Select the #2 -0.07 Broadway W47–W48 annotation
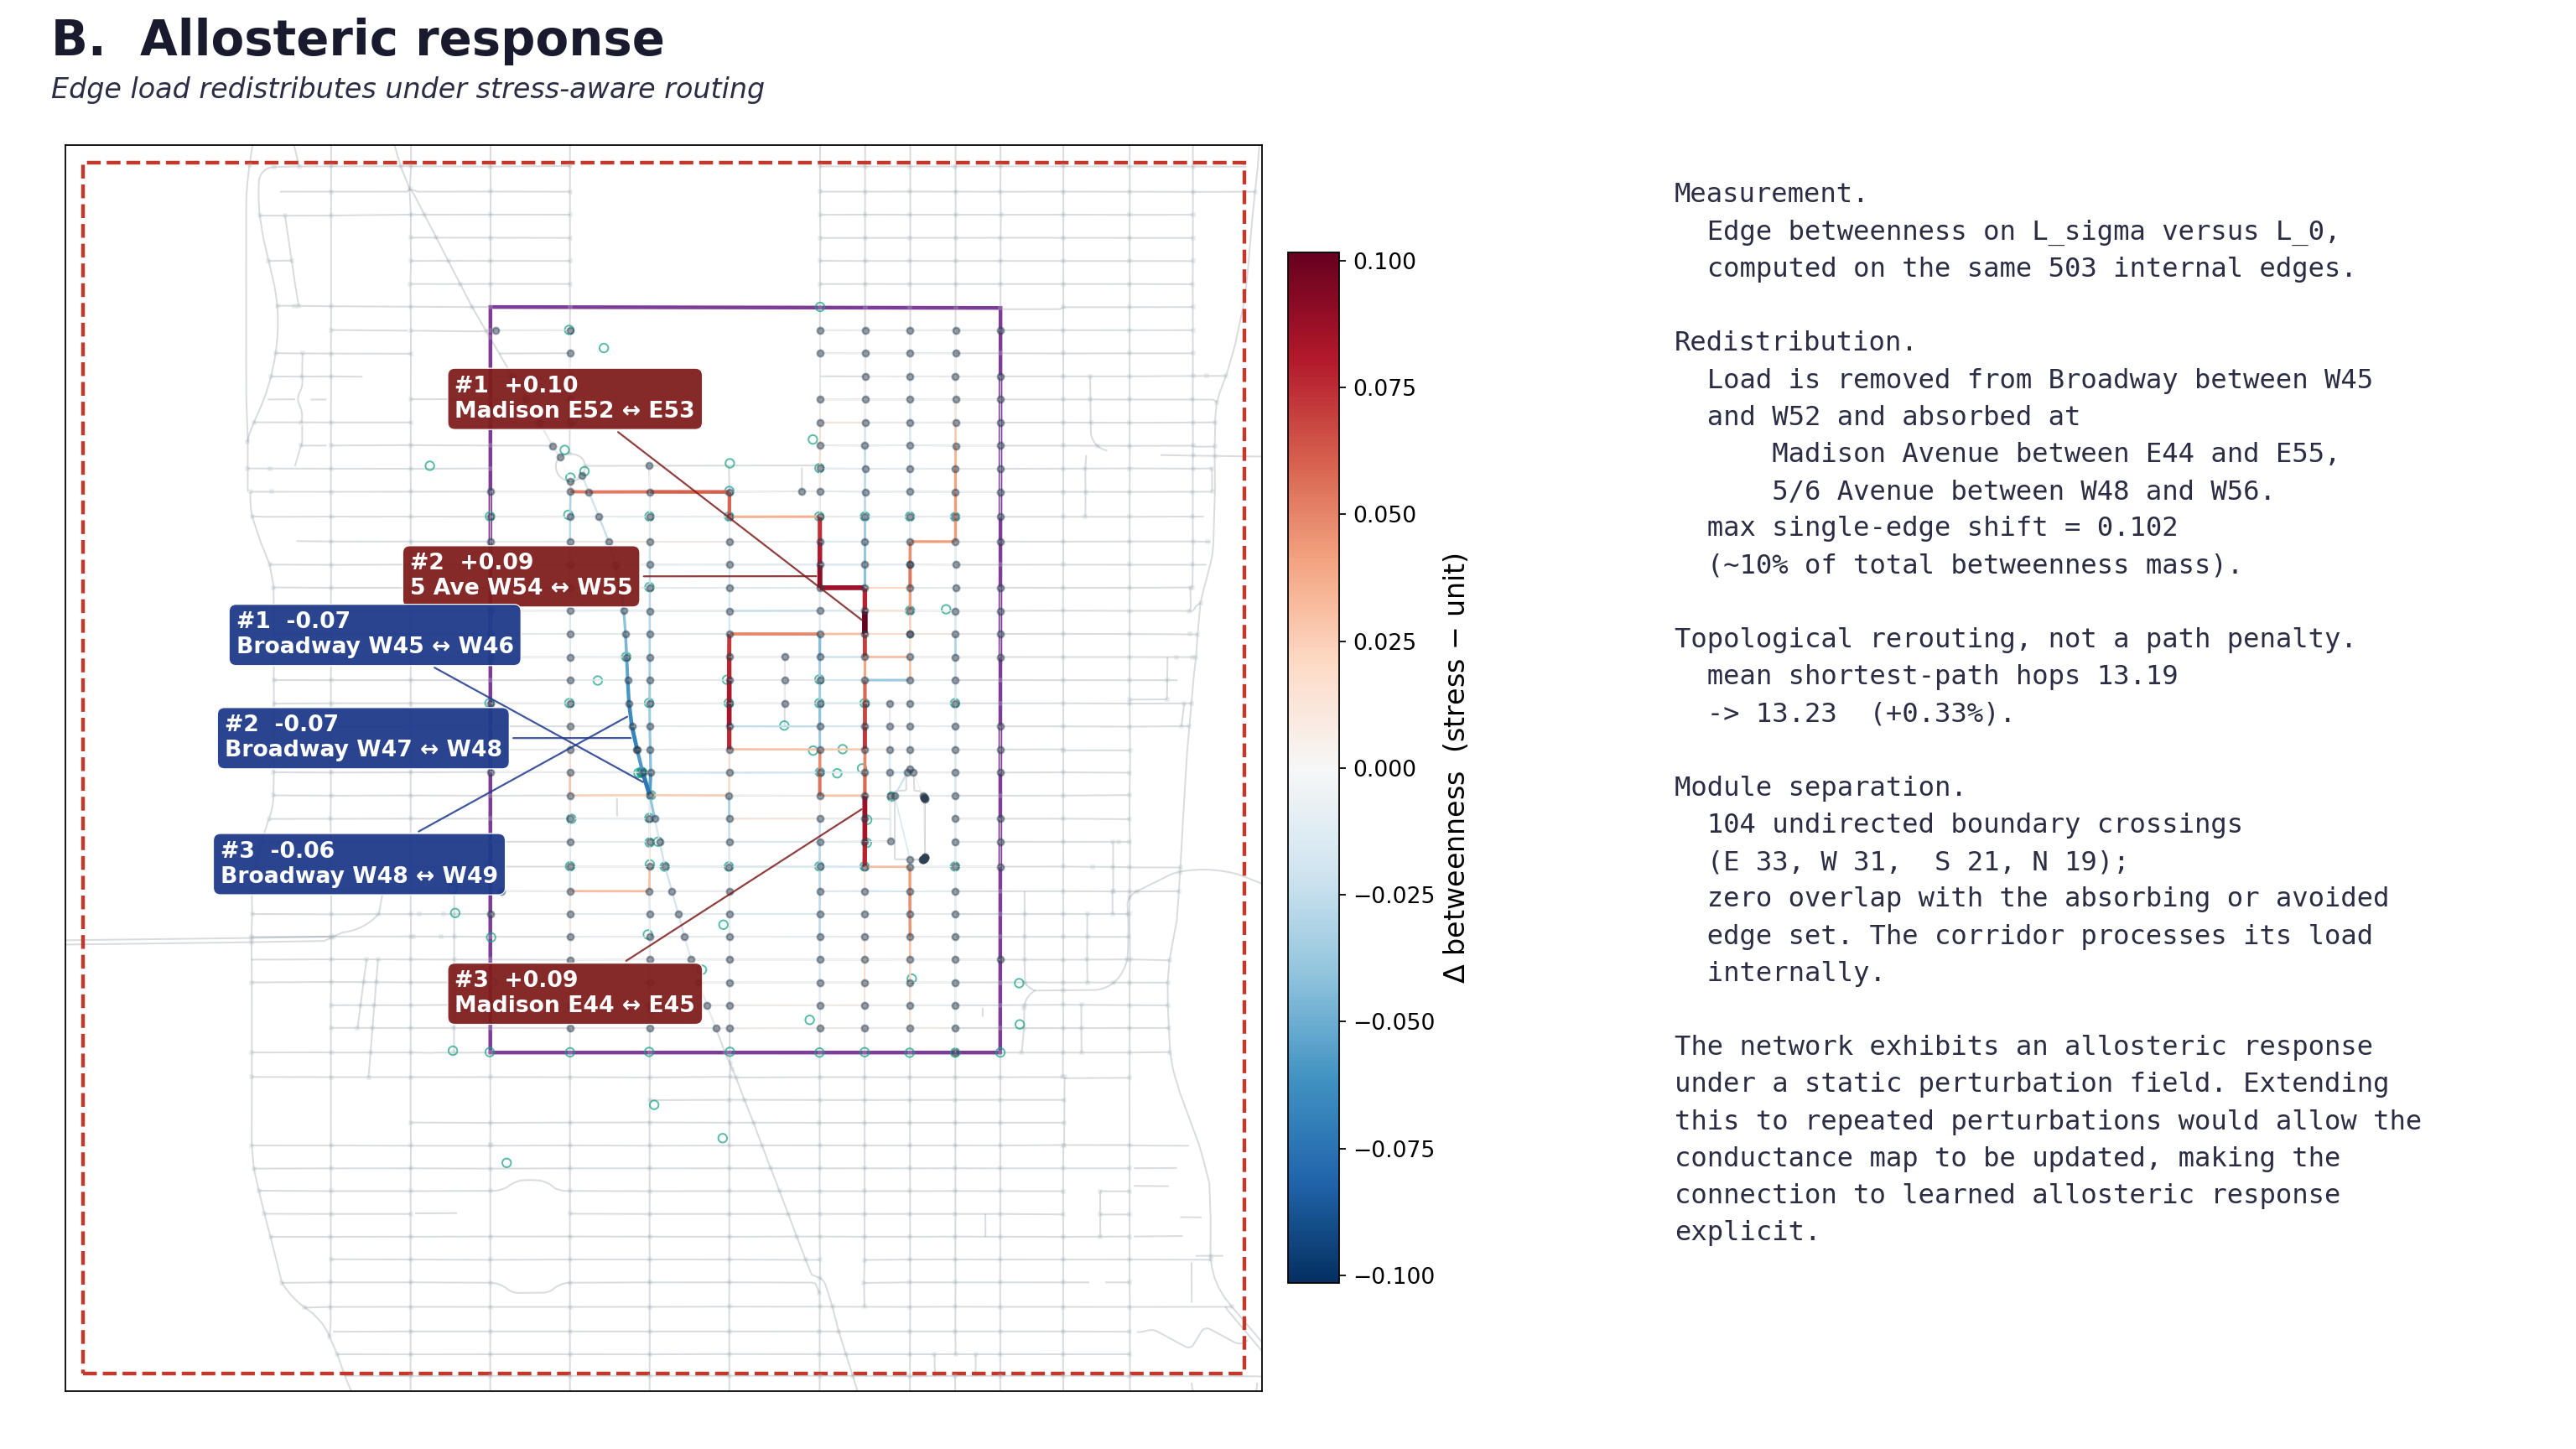The height and width of the screenshot is (1449, 2576). (363, 737)
